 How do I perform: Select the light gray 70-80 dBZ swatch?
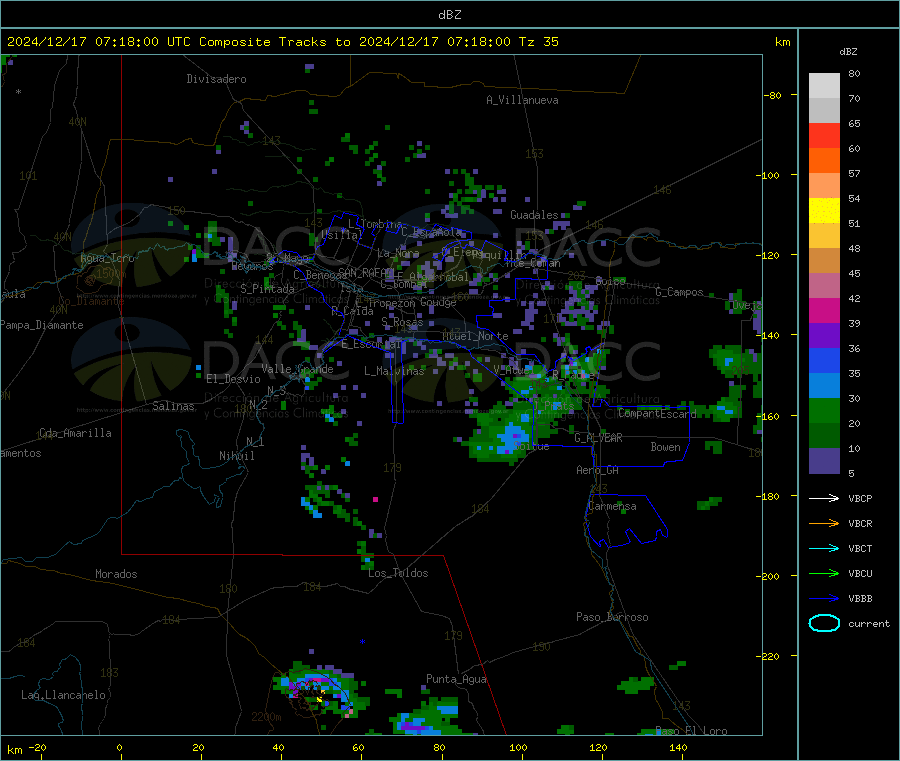click(824, 86)
